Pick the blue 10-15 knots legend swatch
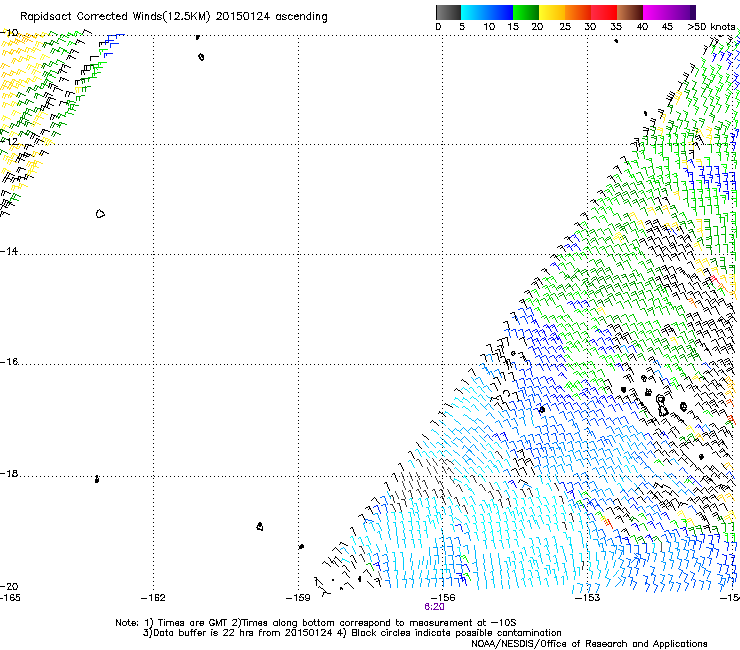 coord(500,12)
